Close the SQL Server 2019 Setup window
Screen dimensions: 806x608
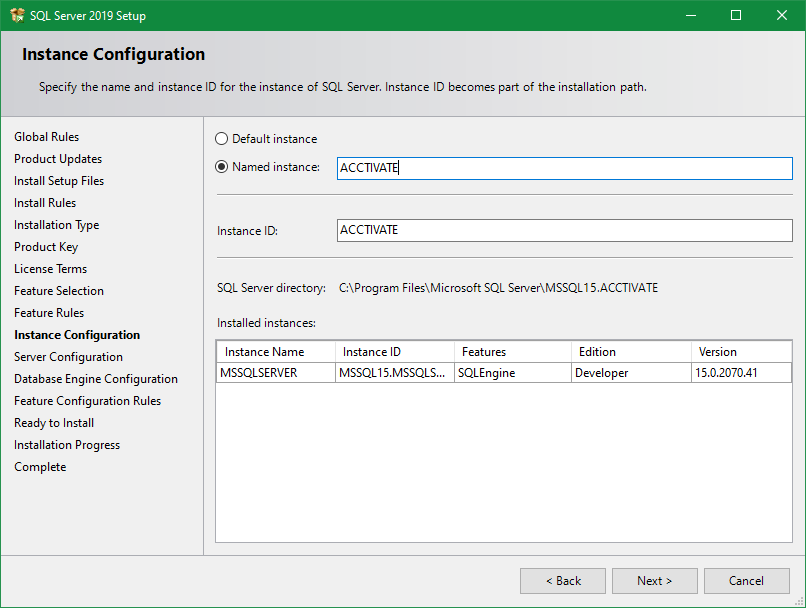coord(782,15)
